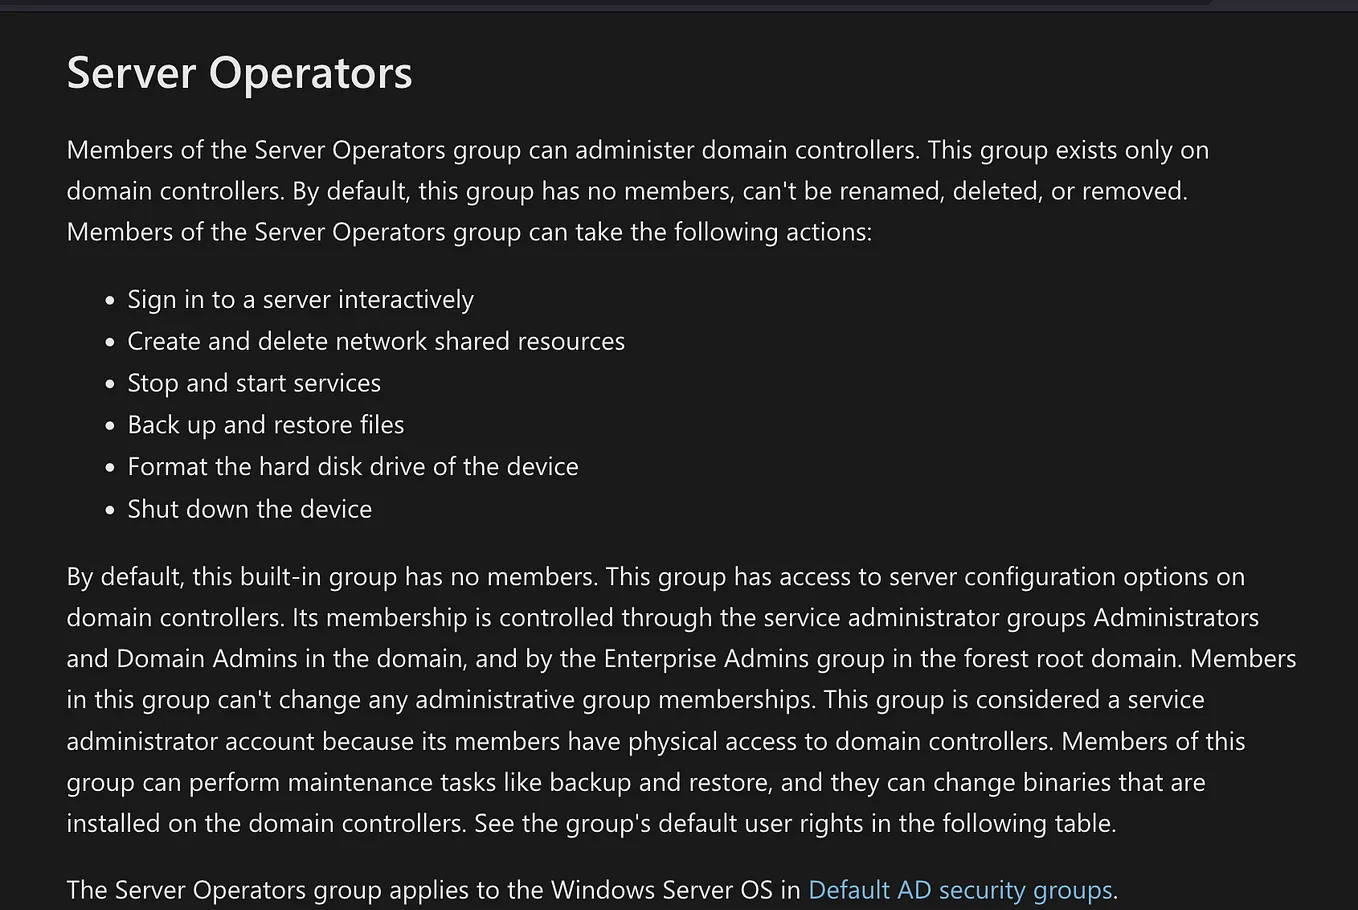The image size is (1358, 910).
Task: Click 'Create and delete network shared resources' item
Action: (x=376, y=341)
